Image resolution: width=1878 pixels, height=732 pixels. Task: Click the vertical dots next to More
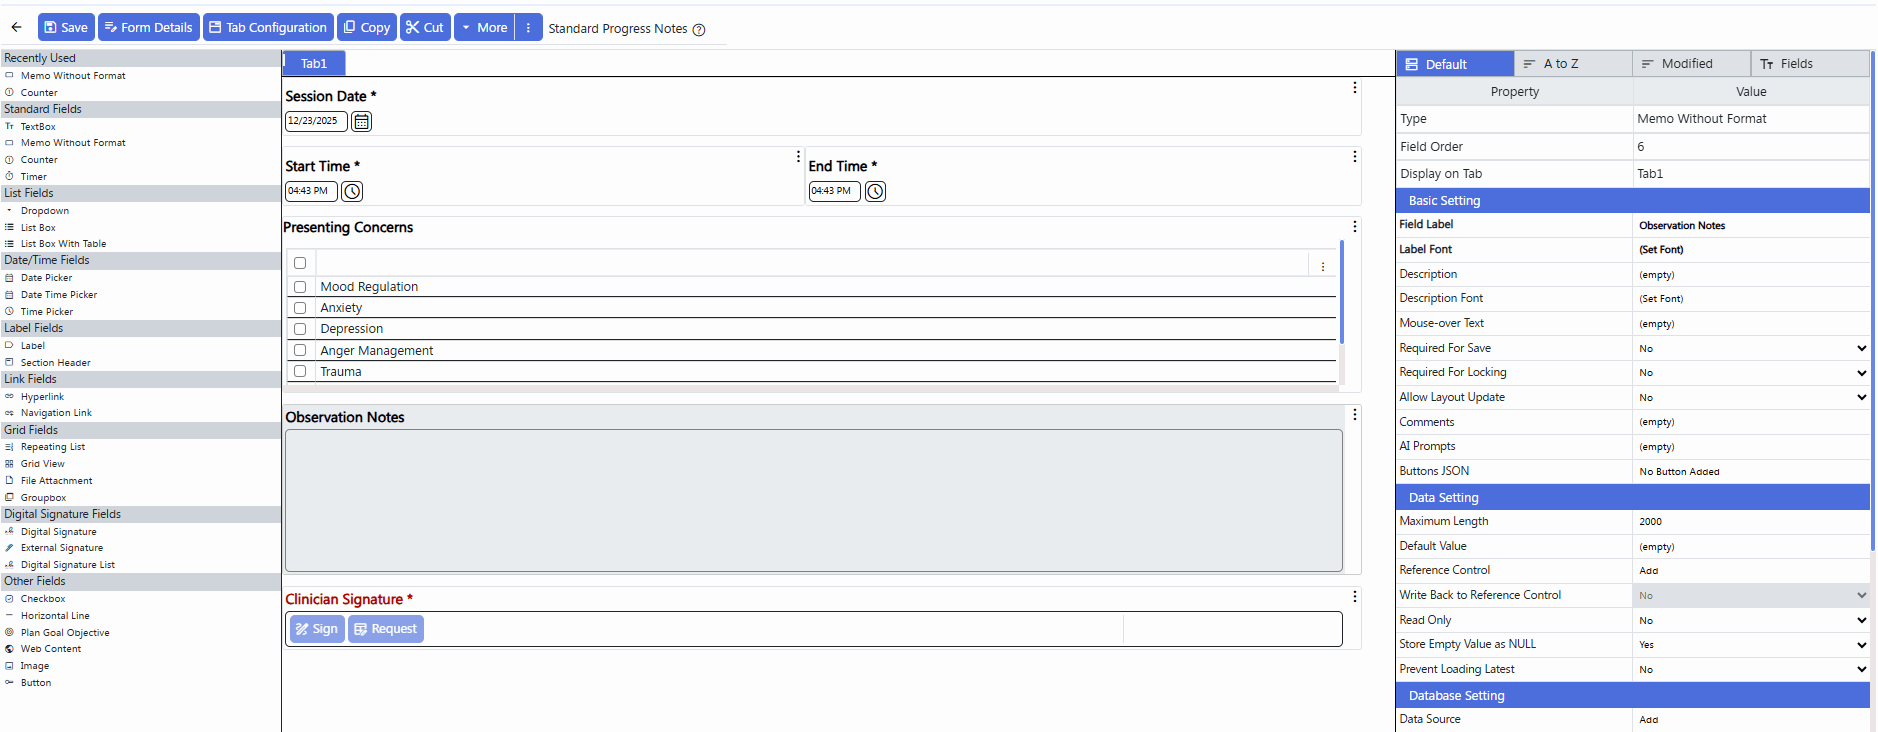529,27
